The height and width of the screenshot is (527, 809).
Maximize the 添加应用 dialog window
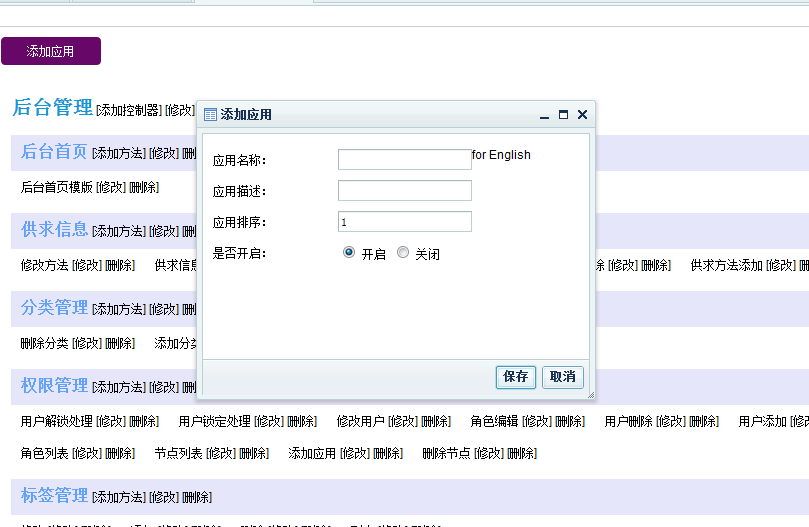point(564,115)
